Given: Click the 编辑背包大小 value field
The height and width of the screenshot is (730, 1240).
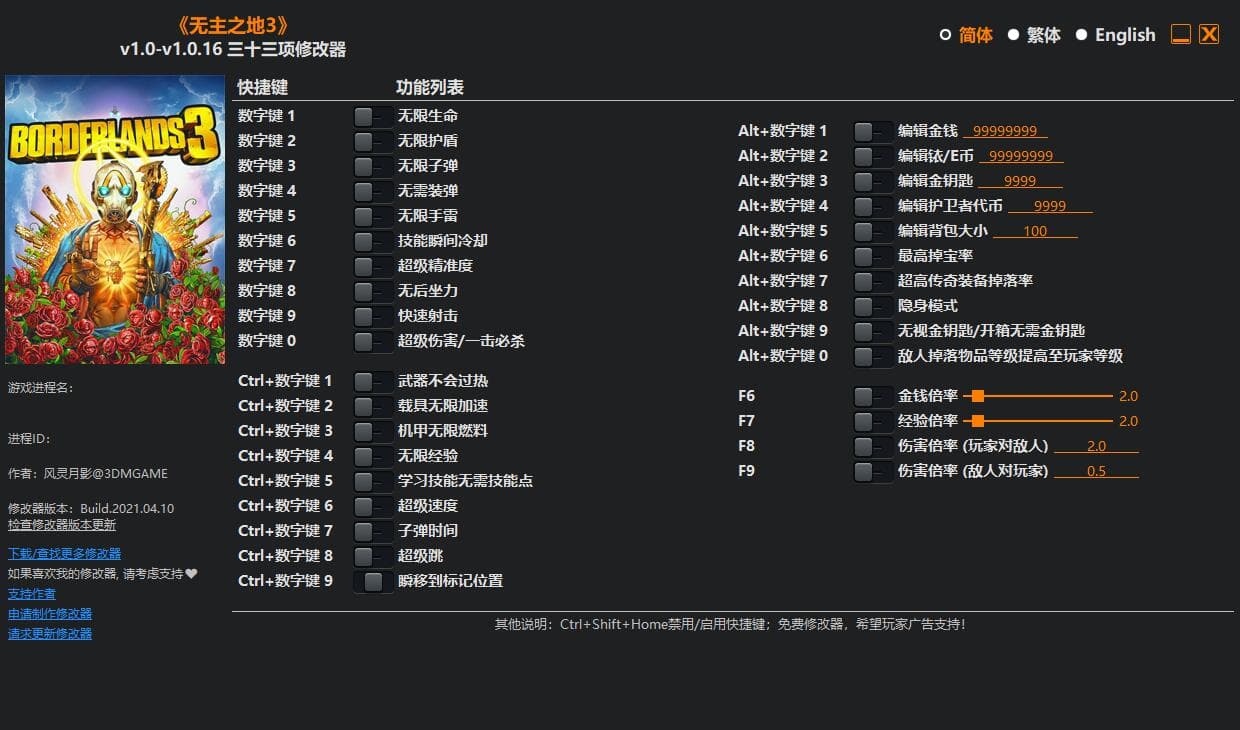Looking at the screenshot, I should point(1035,231).
